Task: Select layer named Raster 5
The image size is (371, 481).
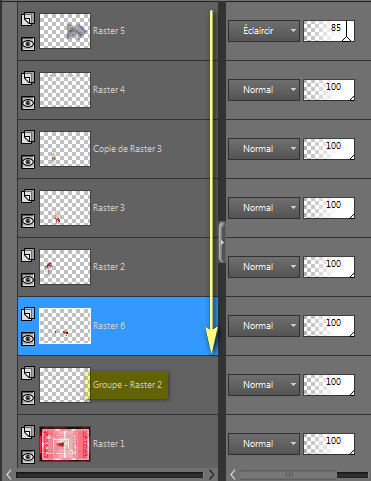Action: coord(109,31)
